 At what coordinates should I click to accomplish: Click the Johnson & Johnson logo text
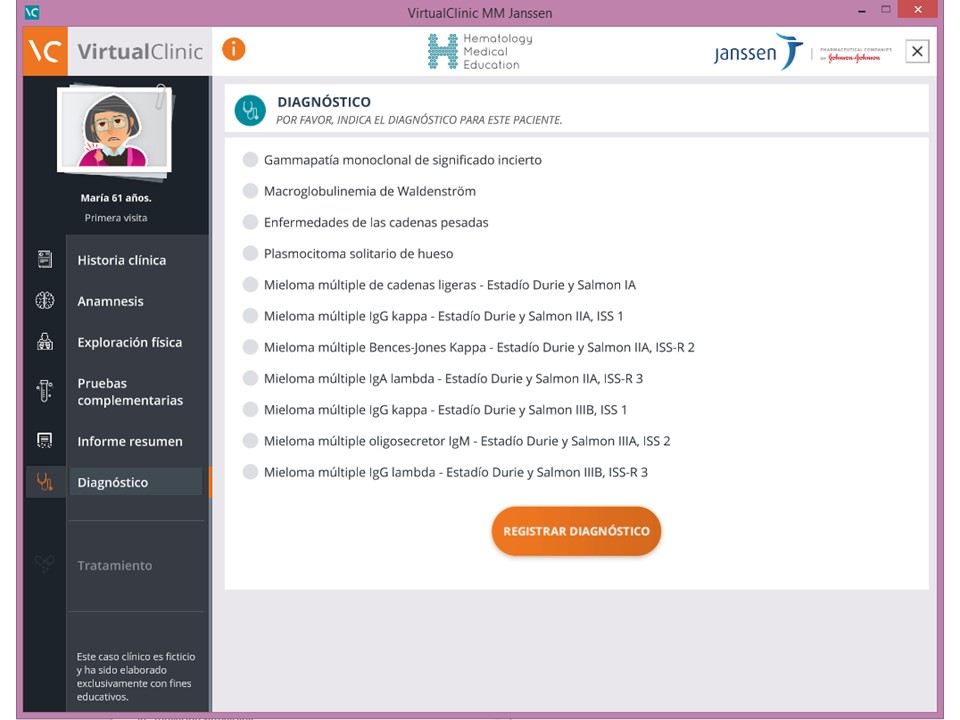(x=855, y=56)
